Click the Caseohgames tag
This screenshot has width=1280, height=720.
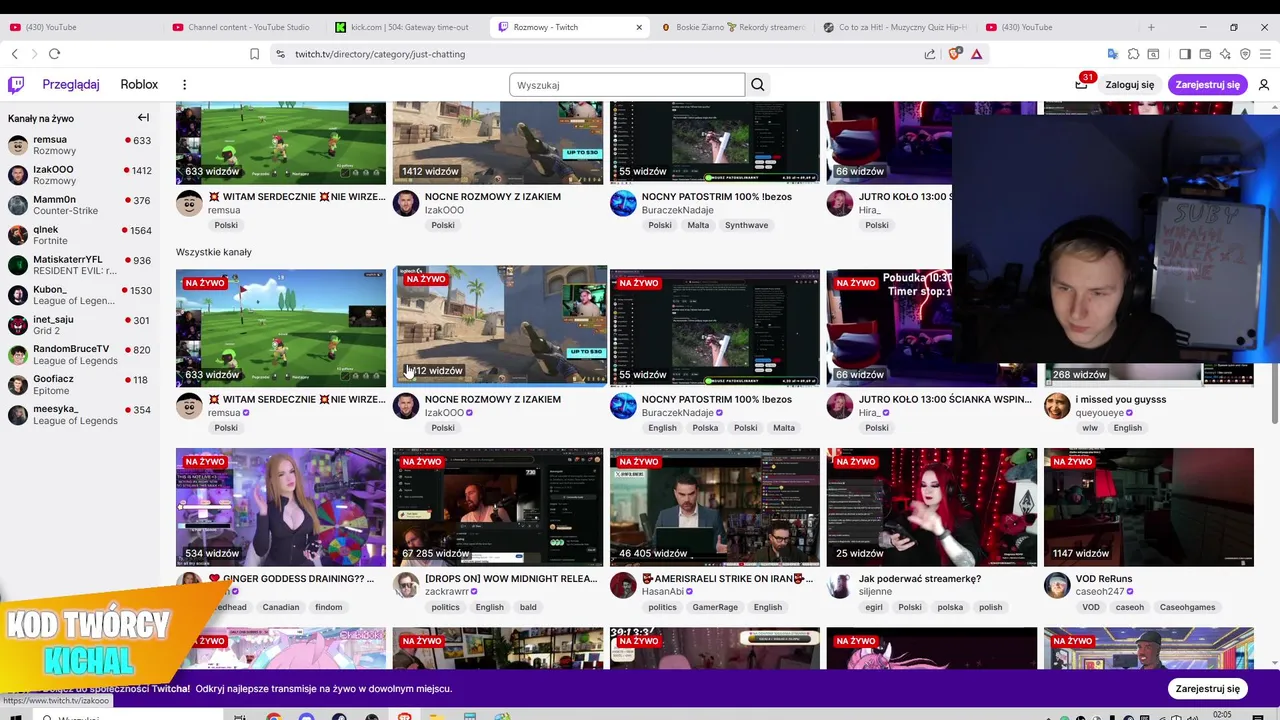(x=1188, y=607)
